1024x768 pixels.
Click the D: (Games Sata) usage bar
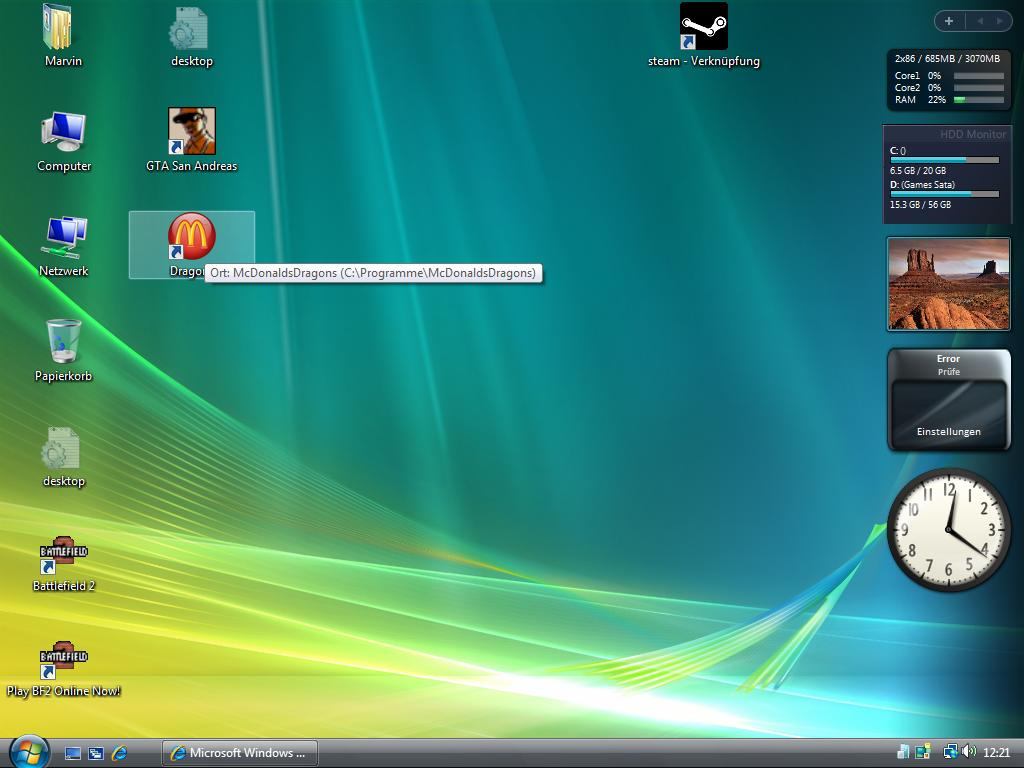tap(944, 194)
